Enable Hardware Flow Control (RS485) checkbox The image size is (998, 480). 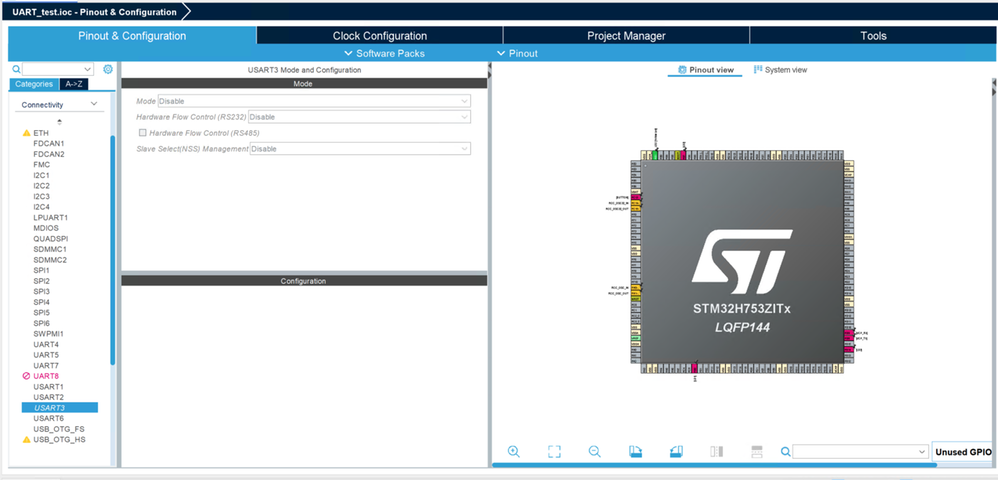pyautogui.click(x=143, y=132)
